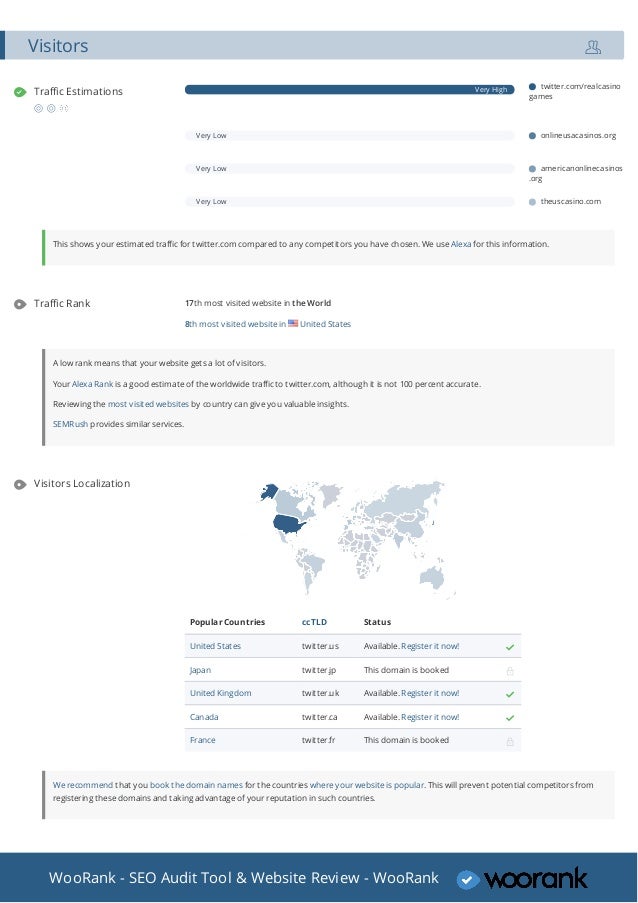Click lock icon in France row
The width and height of the screenshot is (638, 903).
point(510,741)
